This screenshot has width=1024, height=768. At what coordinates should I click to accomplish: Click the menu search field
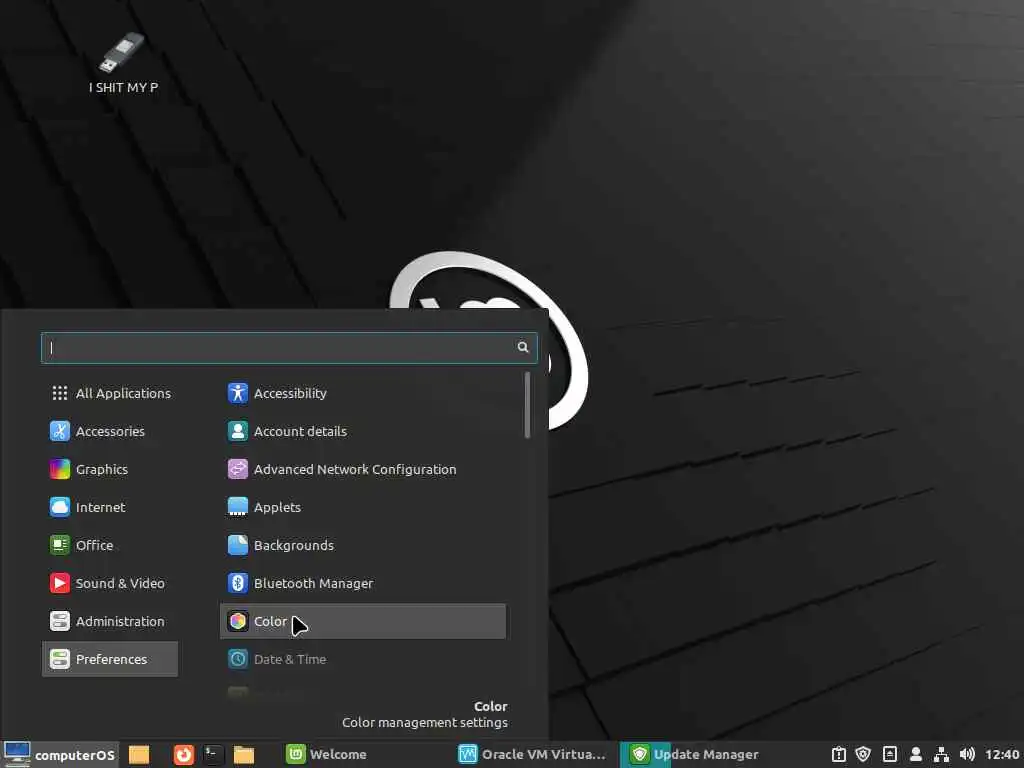pos(289,347)
